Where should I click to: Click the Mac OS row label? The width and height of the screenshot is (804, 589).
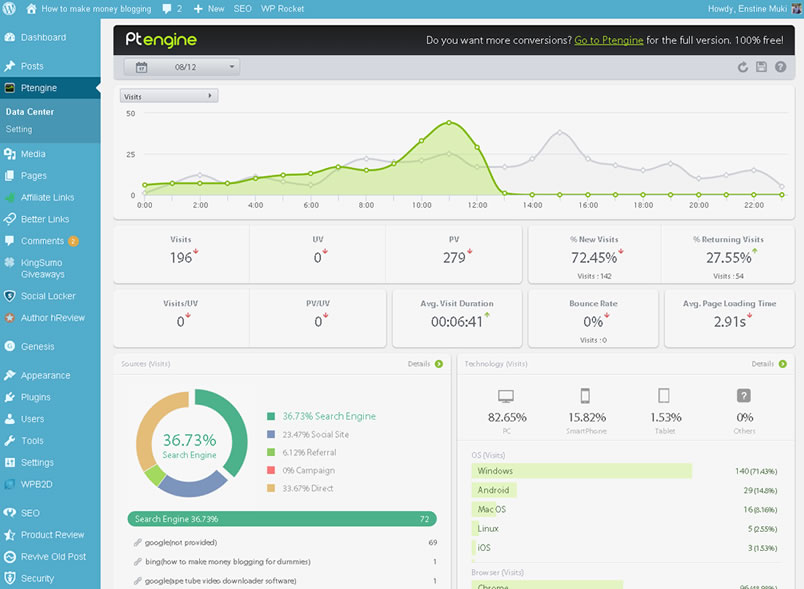(x=492, y=509)
